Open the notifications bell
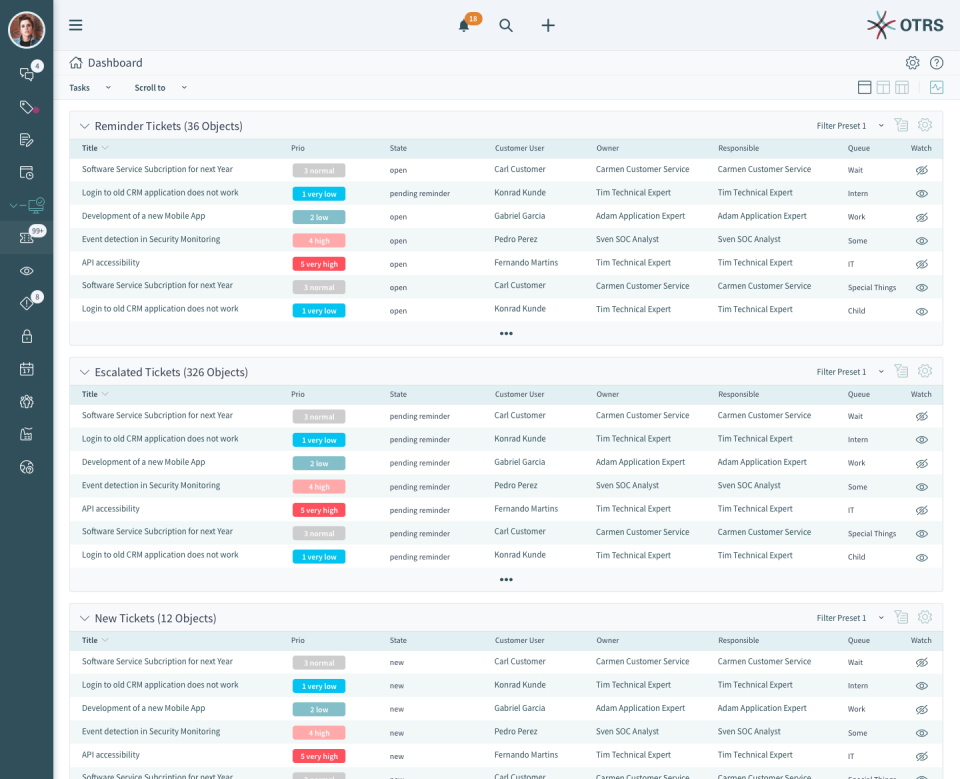The height and width of the screenshot is (779, 960). pyautogui.click(x=464, y=26)
